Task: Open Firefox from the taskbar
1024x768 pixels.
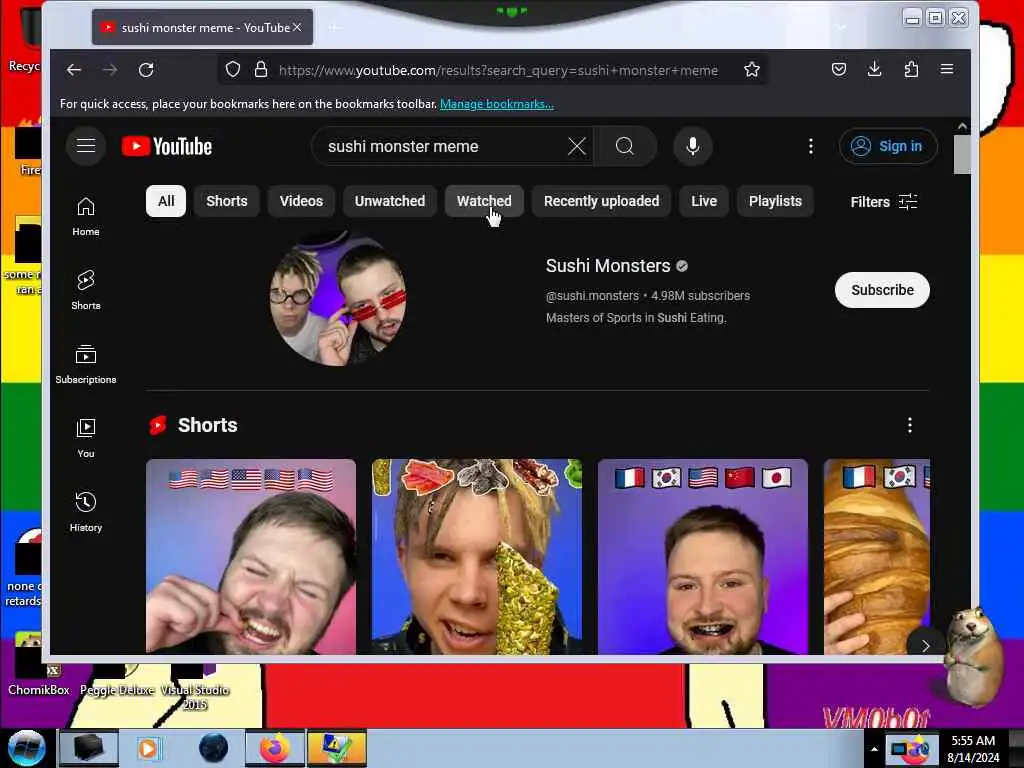Action: coord(274,748)
